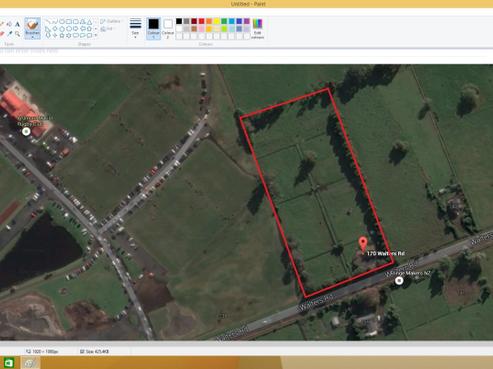Pick the Line shape
The height and width of the screenshot is (369, 493).
click(x=48, y=21)
